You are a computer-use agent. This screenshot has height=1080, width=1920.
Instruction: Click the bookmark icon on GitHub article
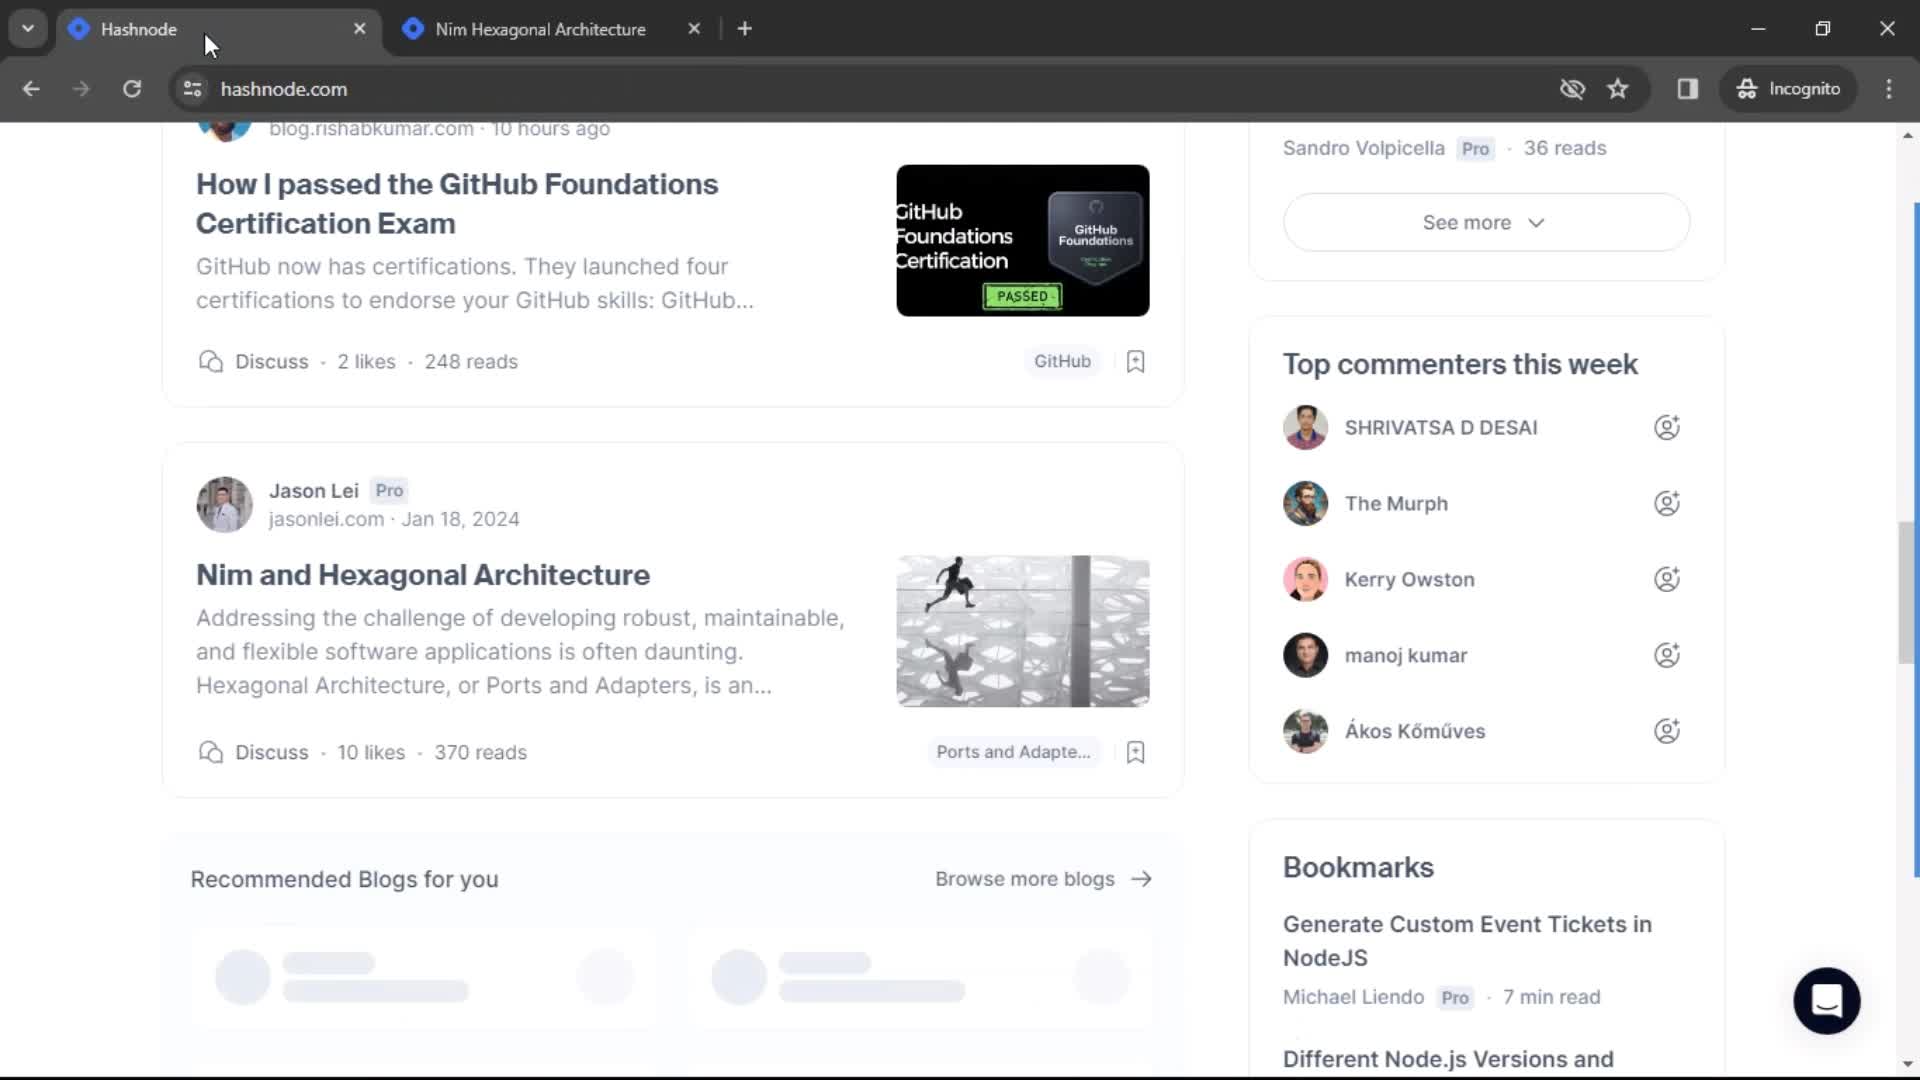pyautogui.click(x=1135, y=360)
